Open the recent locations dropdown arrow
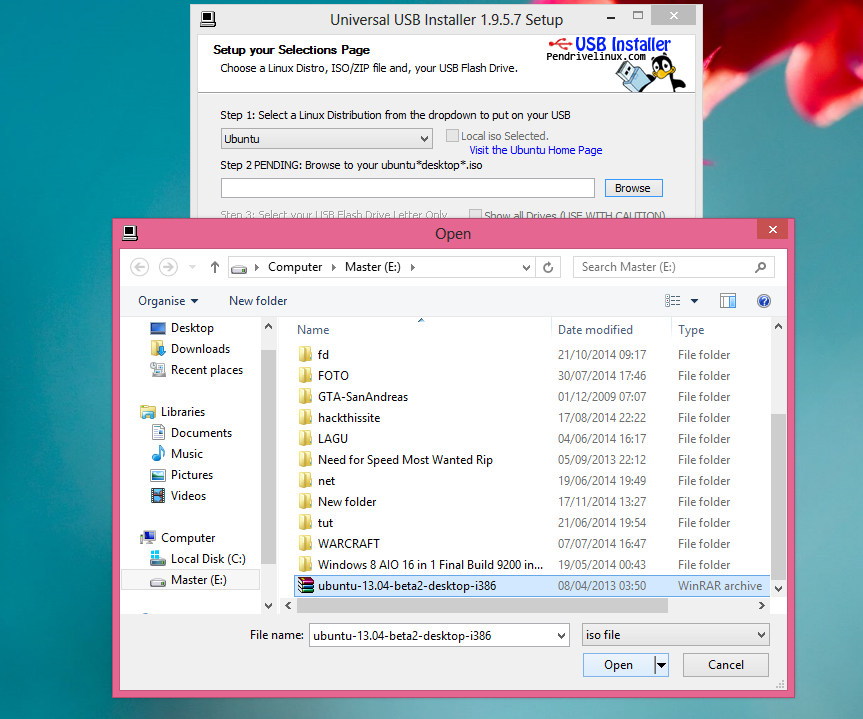Screen dimensions: 863x719 coord(192,267)
